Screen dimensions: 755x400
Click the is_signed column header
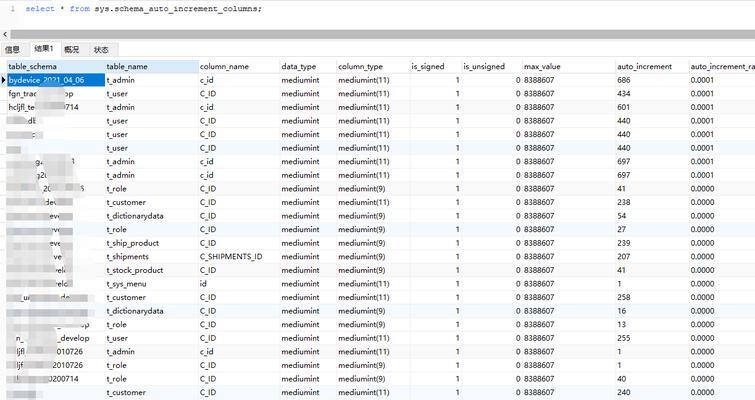coord(428,66)
